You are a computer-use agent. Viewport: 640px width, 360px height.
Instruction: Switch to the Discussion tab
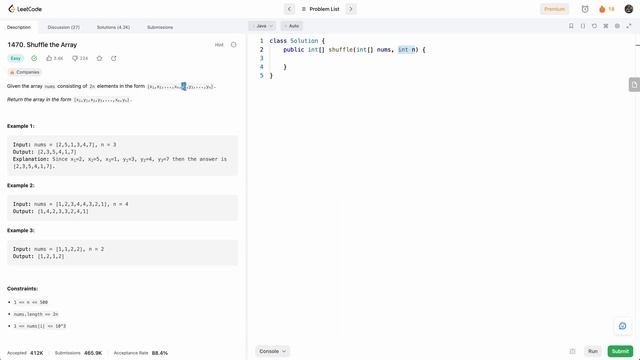pos(64,27)
